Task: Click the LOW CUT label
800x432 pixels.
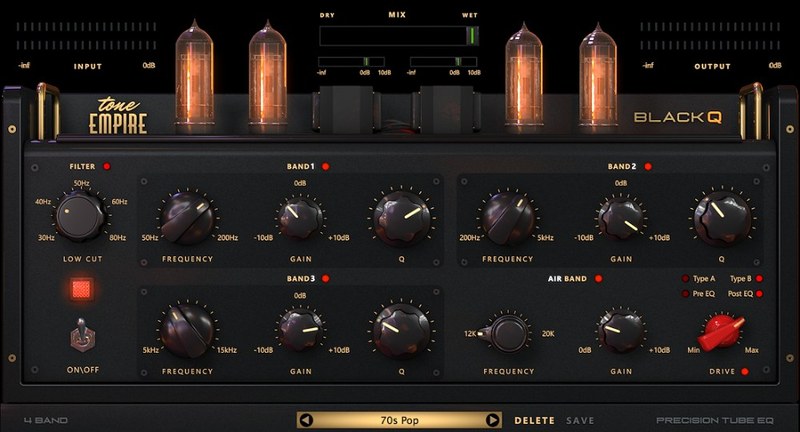Action: pyautogui.click(x=83, y=259)
